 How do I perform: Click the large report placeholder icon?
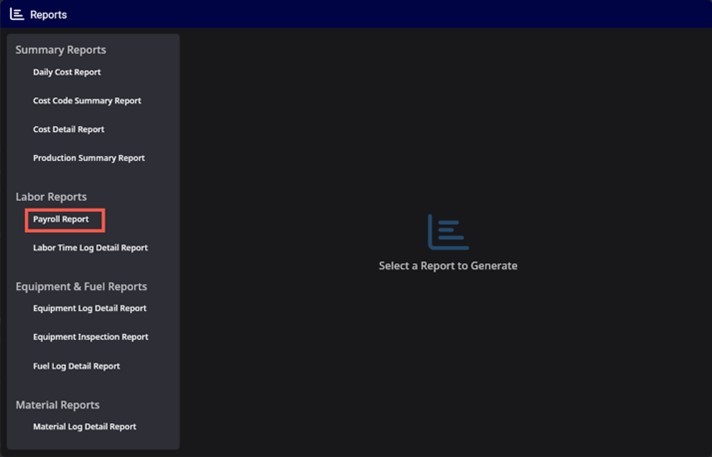[448, 232]
